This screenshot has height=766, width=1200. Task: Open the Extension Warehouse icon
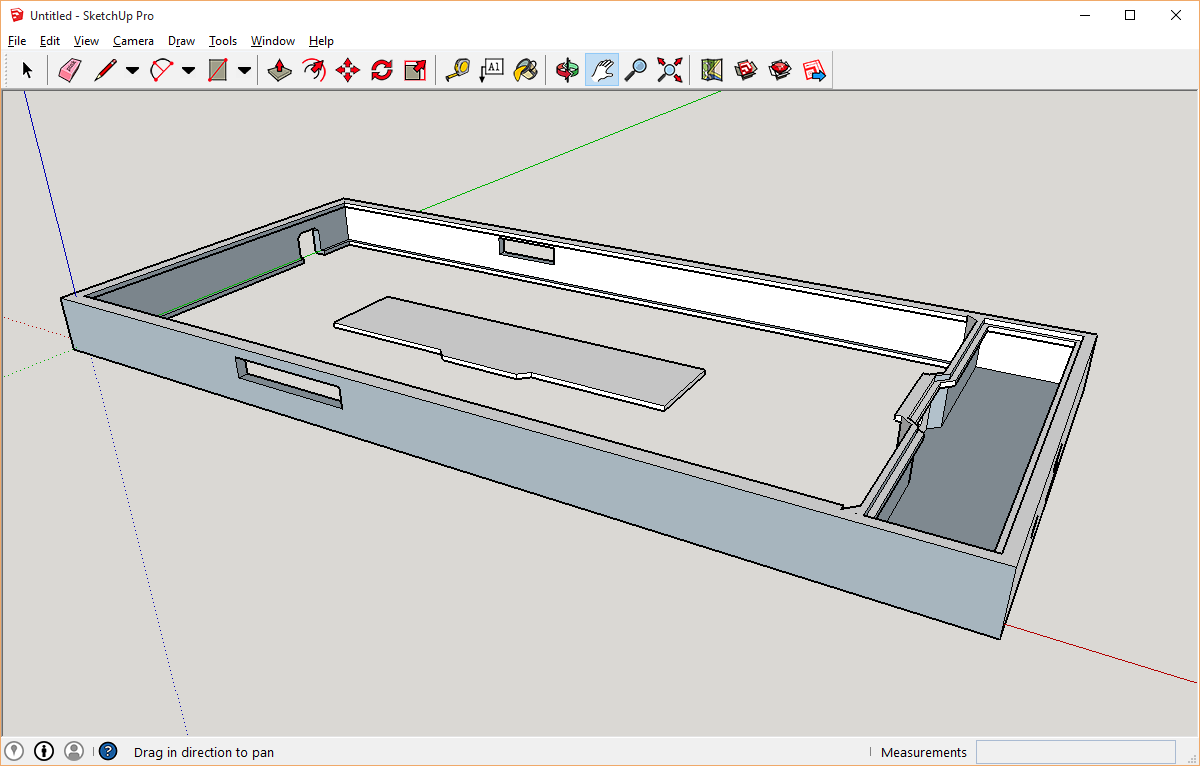780,70
